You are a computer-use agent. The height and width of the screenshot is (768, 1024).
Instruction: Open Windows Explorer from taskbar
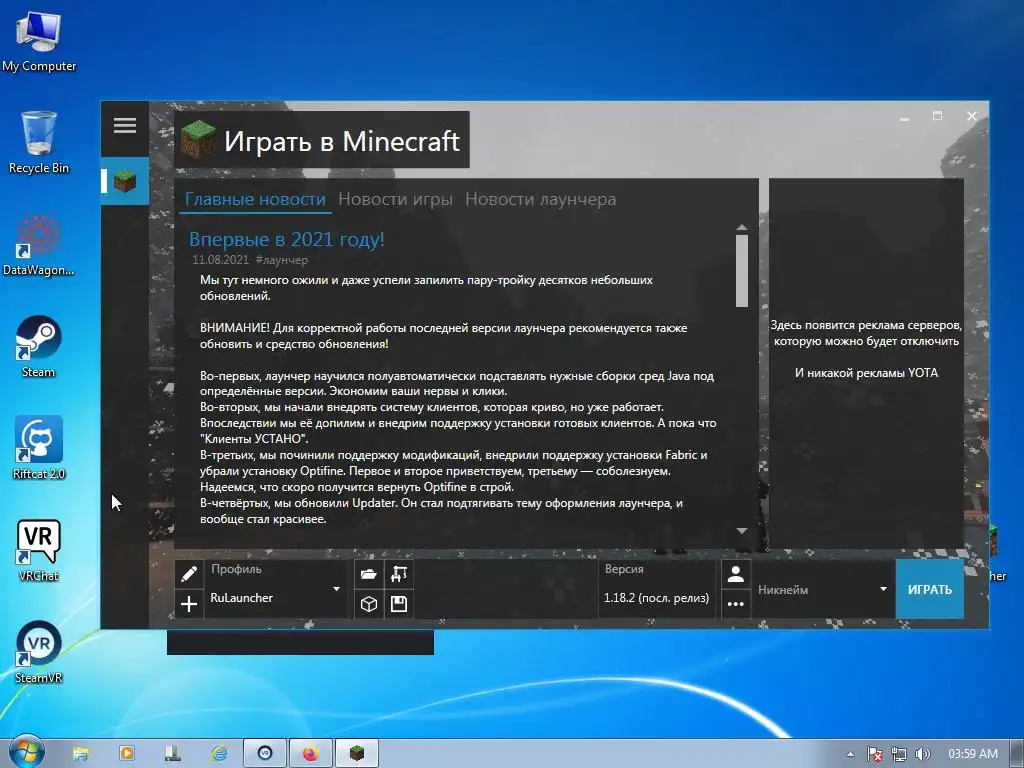[80, 754]
